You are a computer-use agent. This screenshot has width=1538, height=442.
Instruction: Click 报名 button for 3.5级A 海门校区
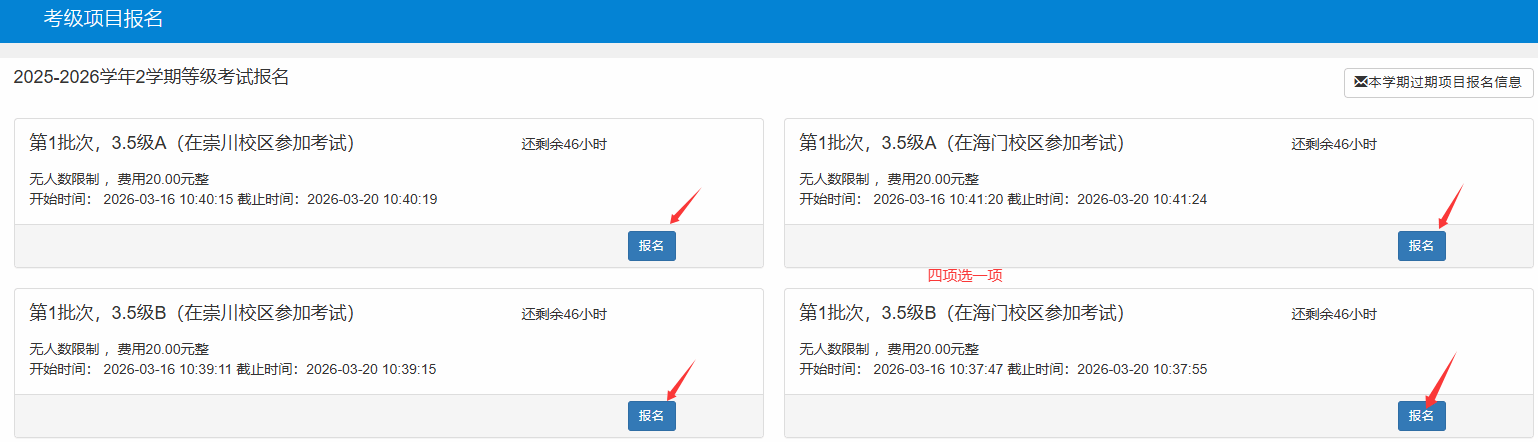(x=1421, y=246)
